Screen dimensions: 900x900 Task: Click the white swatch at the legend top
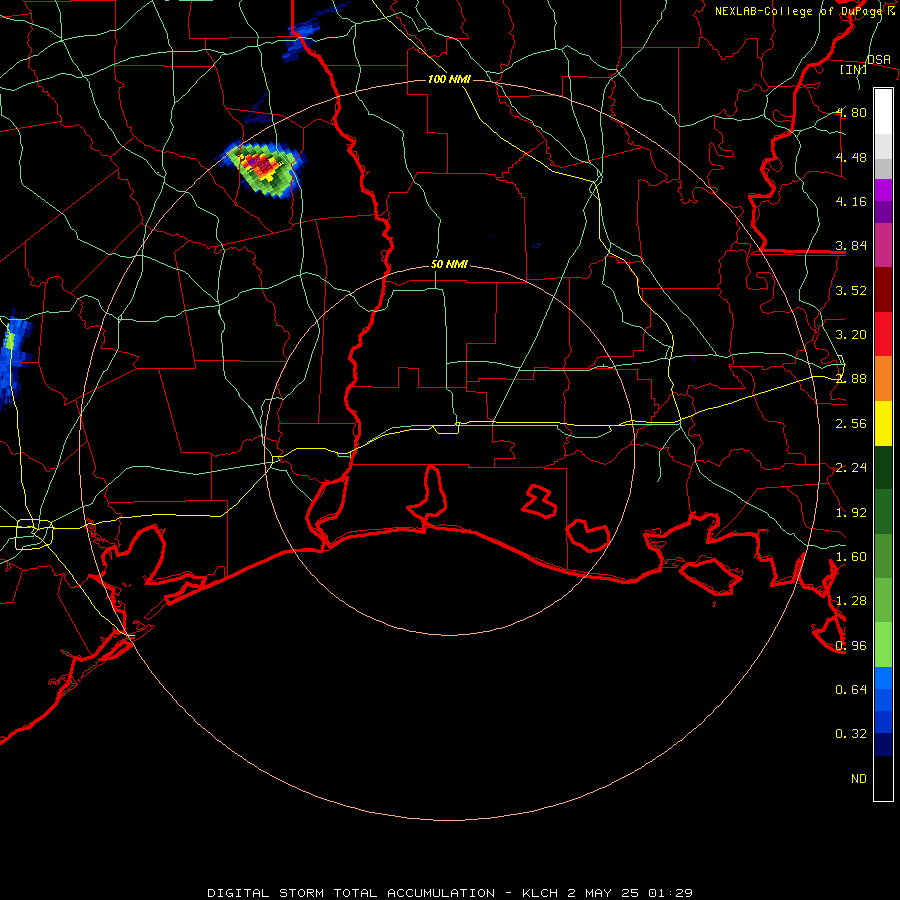pyautogui.click(x=883, y=111)
